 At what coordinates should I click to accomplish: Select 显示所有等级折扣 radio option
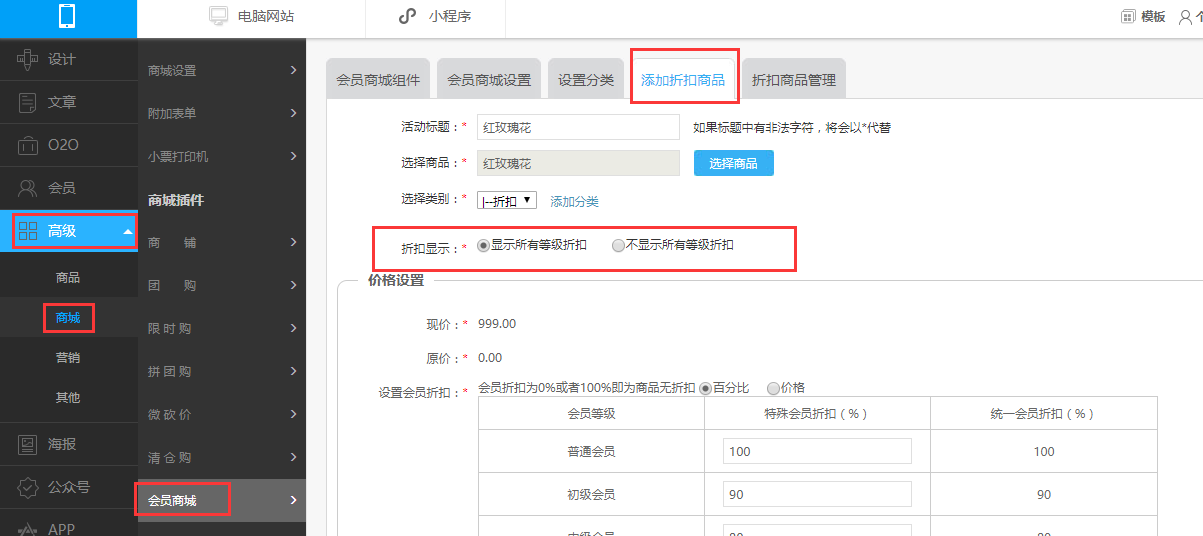click(484, 245)
